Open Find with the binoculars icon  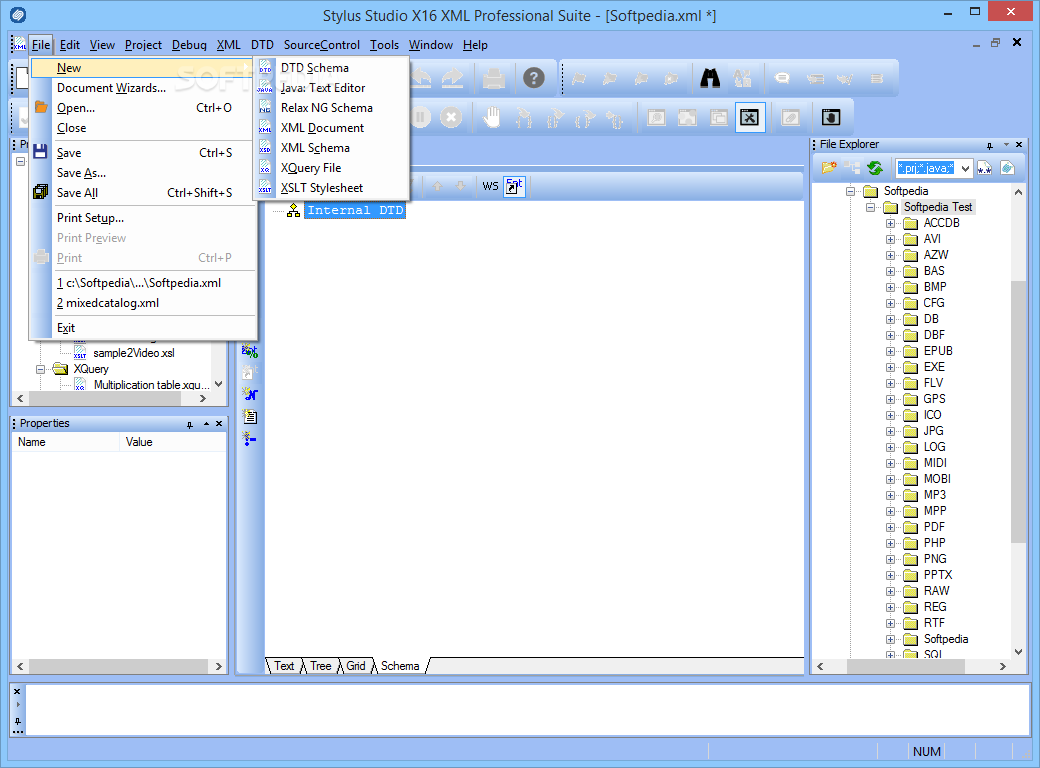click(x=710, y=78)
